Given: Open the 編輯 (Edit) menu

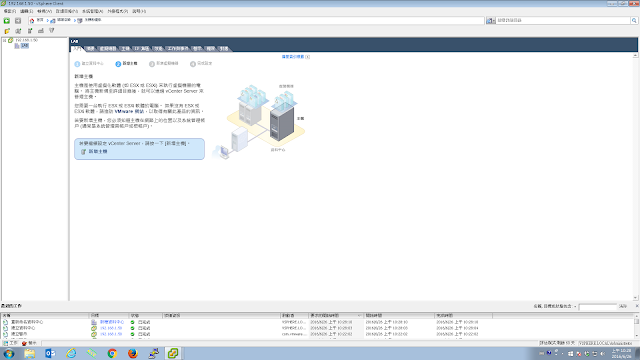Looking at the screenshot, I should pyautogui.click(x=27, y=11).
